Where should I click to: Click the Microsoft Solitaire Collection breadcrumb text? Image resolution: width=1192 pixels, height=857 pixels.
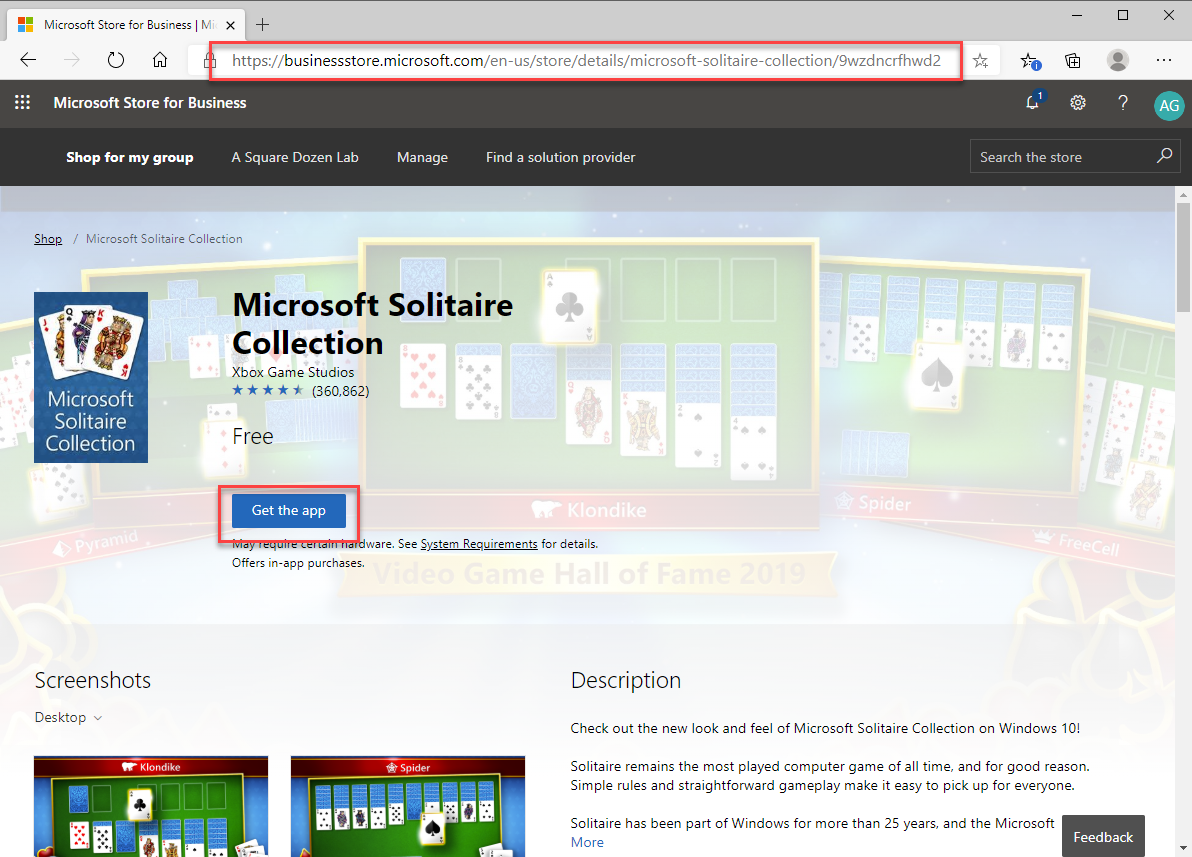pos(164,239)
